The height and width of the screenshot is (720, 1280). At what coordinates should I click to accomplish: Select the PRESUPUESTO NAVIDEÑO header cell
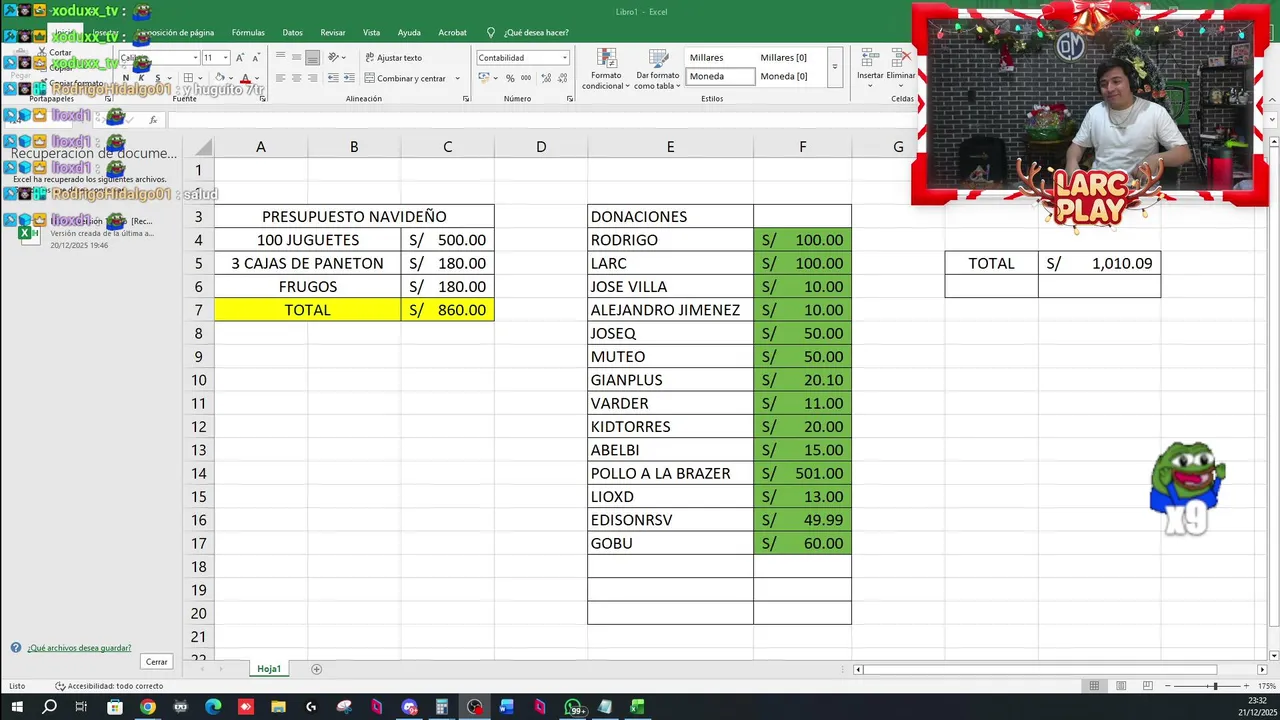[x=354, y=216]
